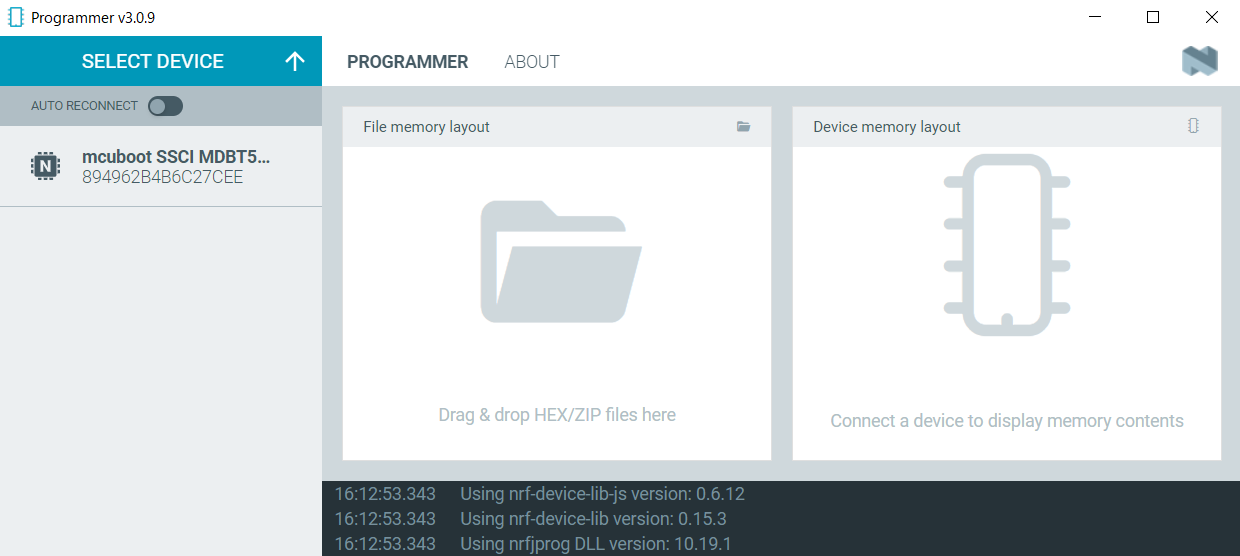
Task: Click the small chip icon in Device memory layout
Action: [x=1193, y=126]
